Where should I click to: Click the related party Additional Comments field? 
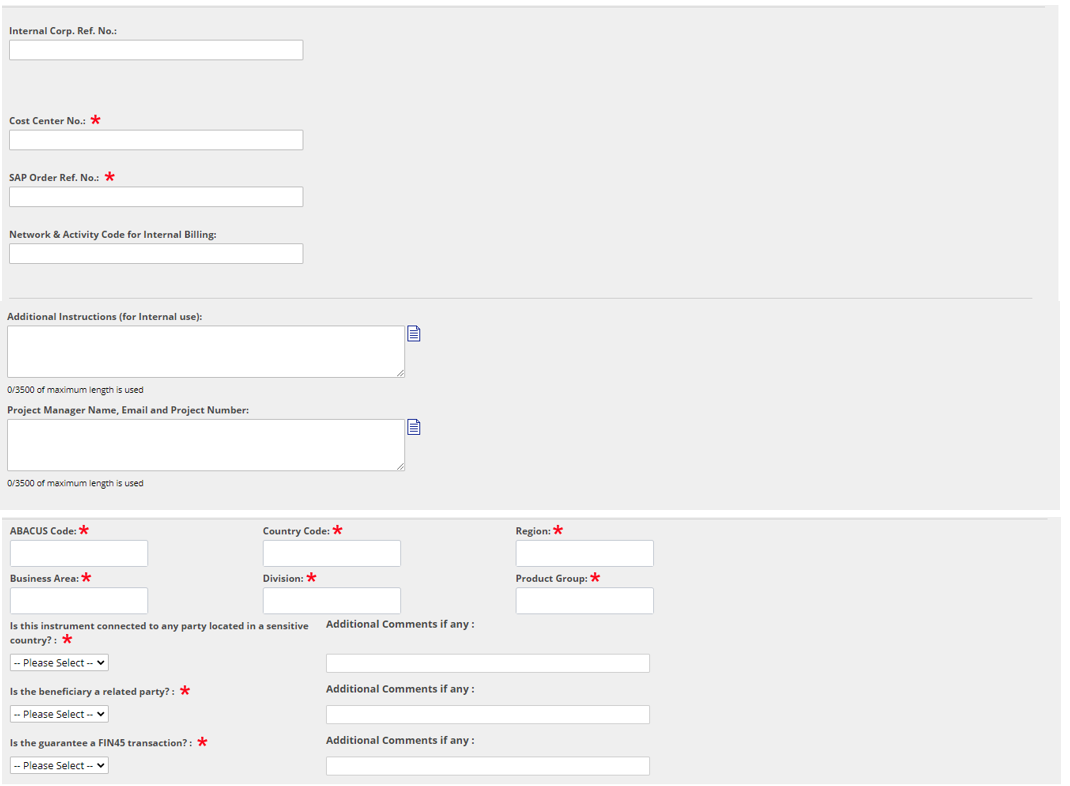coord(488,714)
